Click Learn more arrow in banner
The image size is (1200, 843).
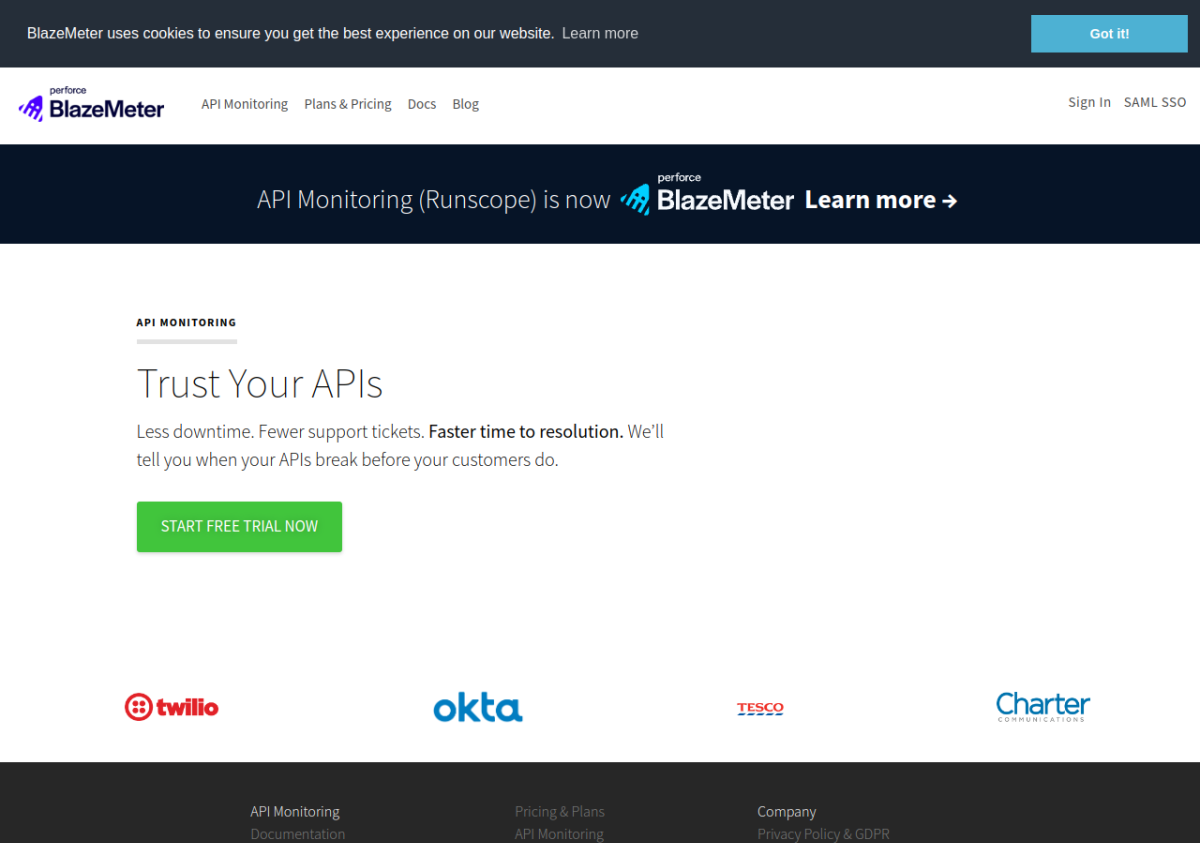(881, 200)
